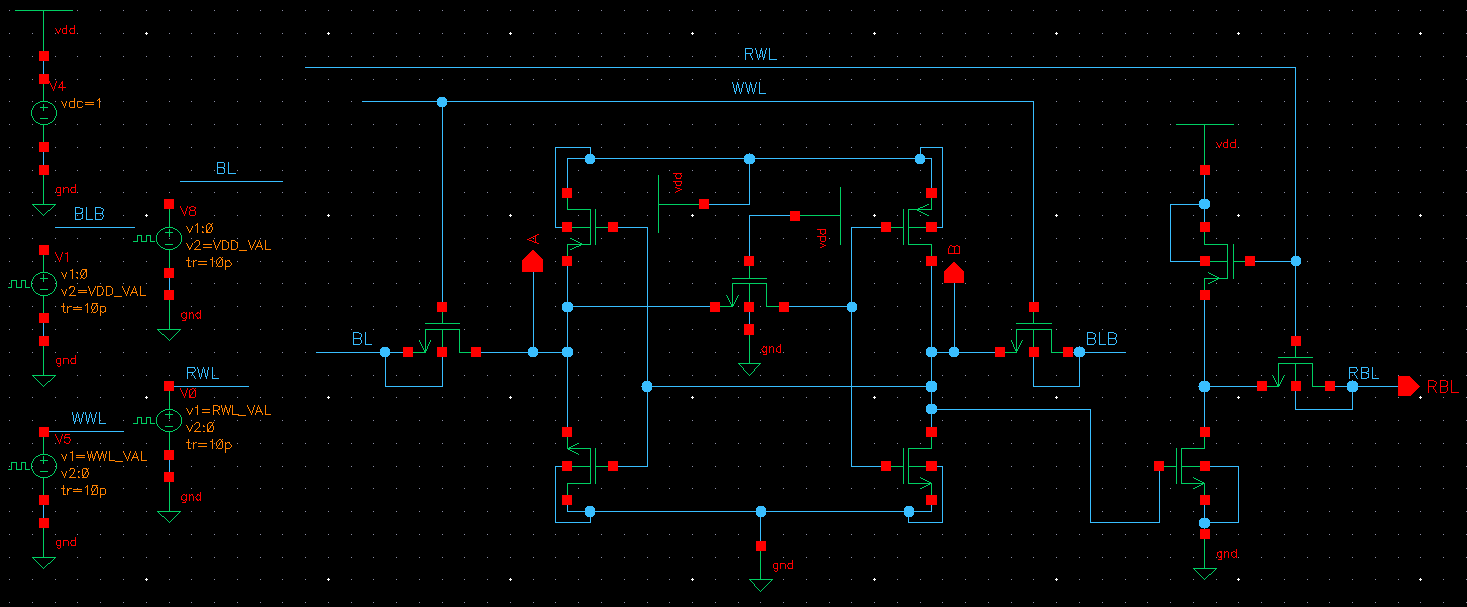Select the access transistor next to BL label
Image resolution: width=1467 pixels, height=607 pixels.
click(441, 338)
